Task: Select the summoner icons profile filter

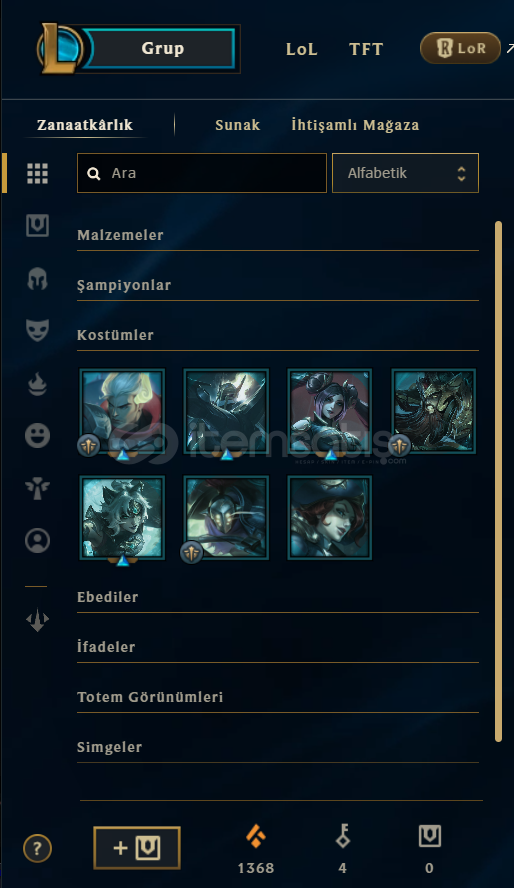Action: point(37,540)
